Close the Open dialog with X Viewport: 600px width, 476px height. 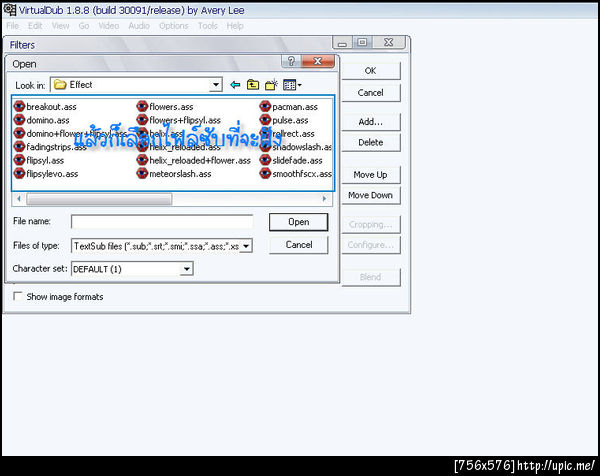point(318,61)
